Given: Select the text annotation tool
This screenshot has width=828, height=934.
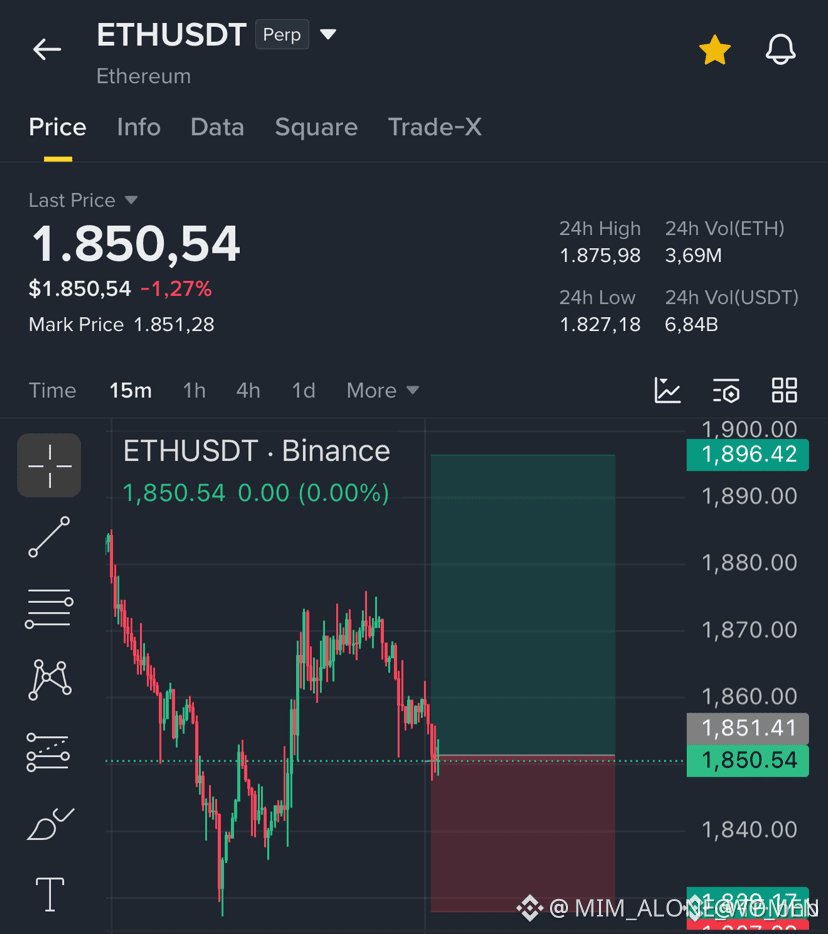Looking at the screenshot, I should tap(50, 895).
